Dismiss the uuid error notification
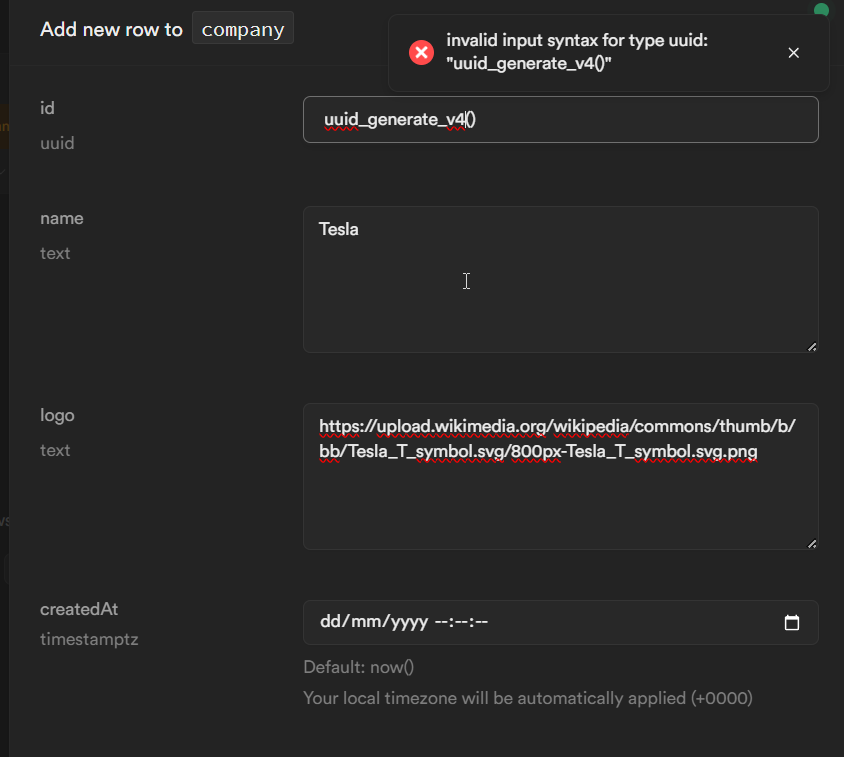The height and width of the screenshot is (757, 844). coord(793,53)
